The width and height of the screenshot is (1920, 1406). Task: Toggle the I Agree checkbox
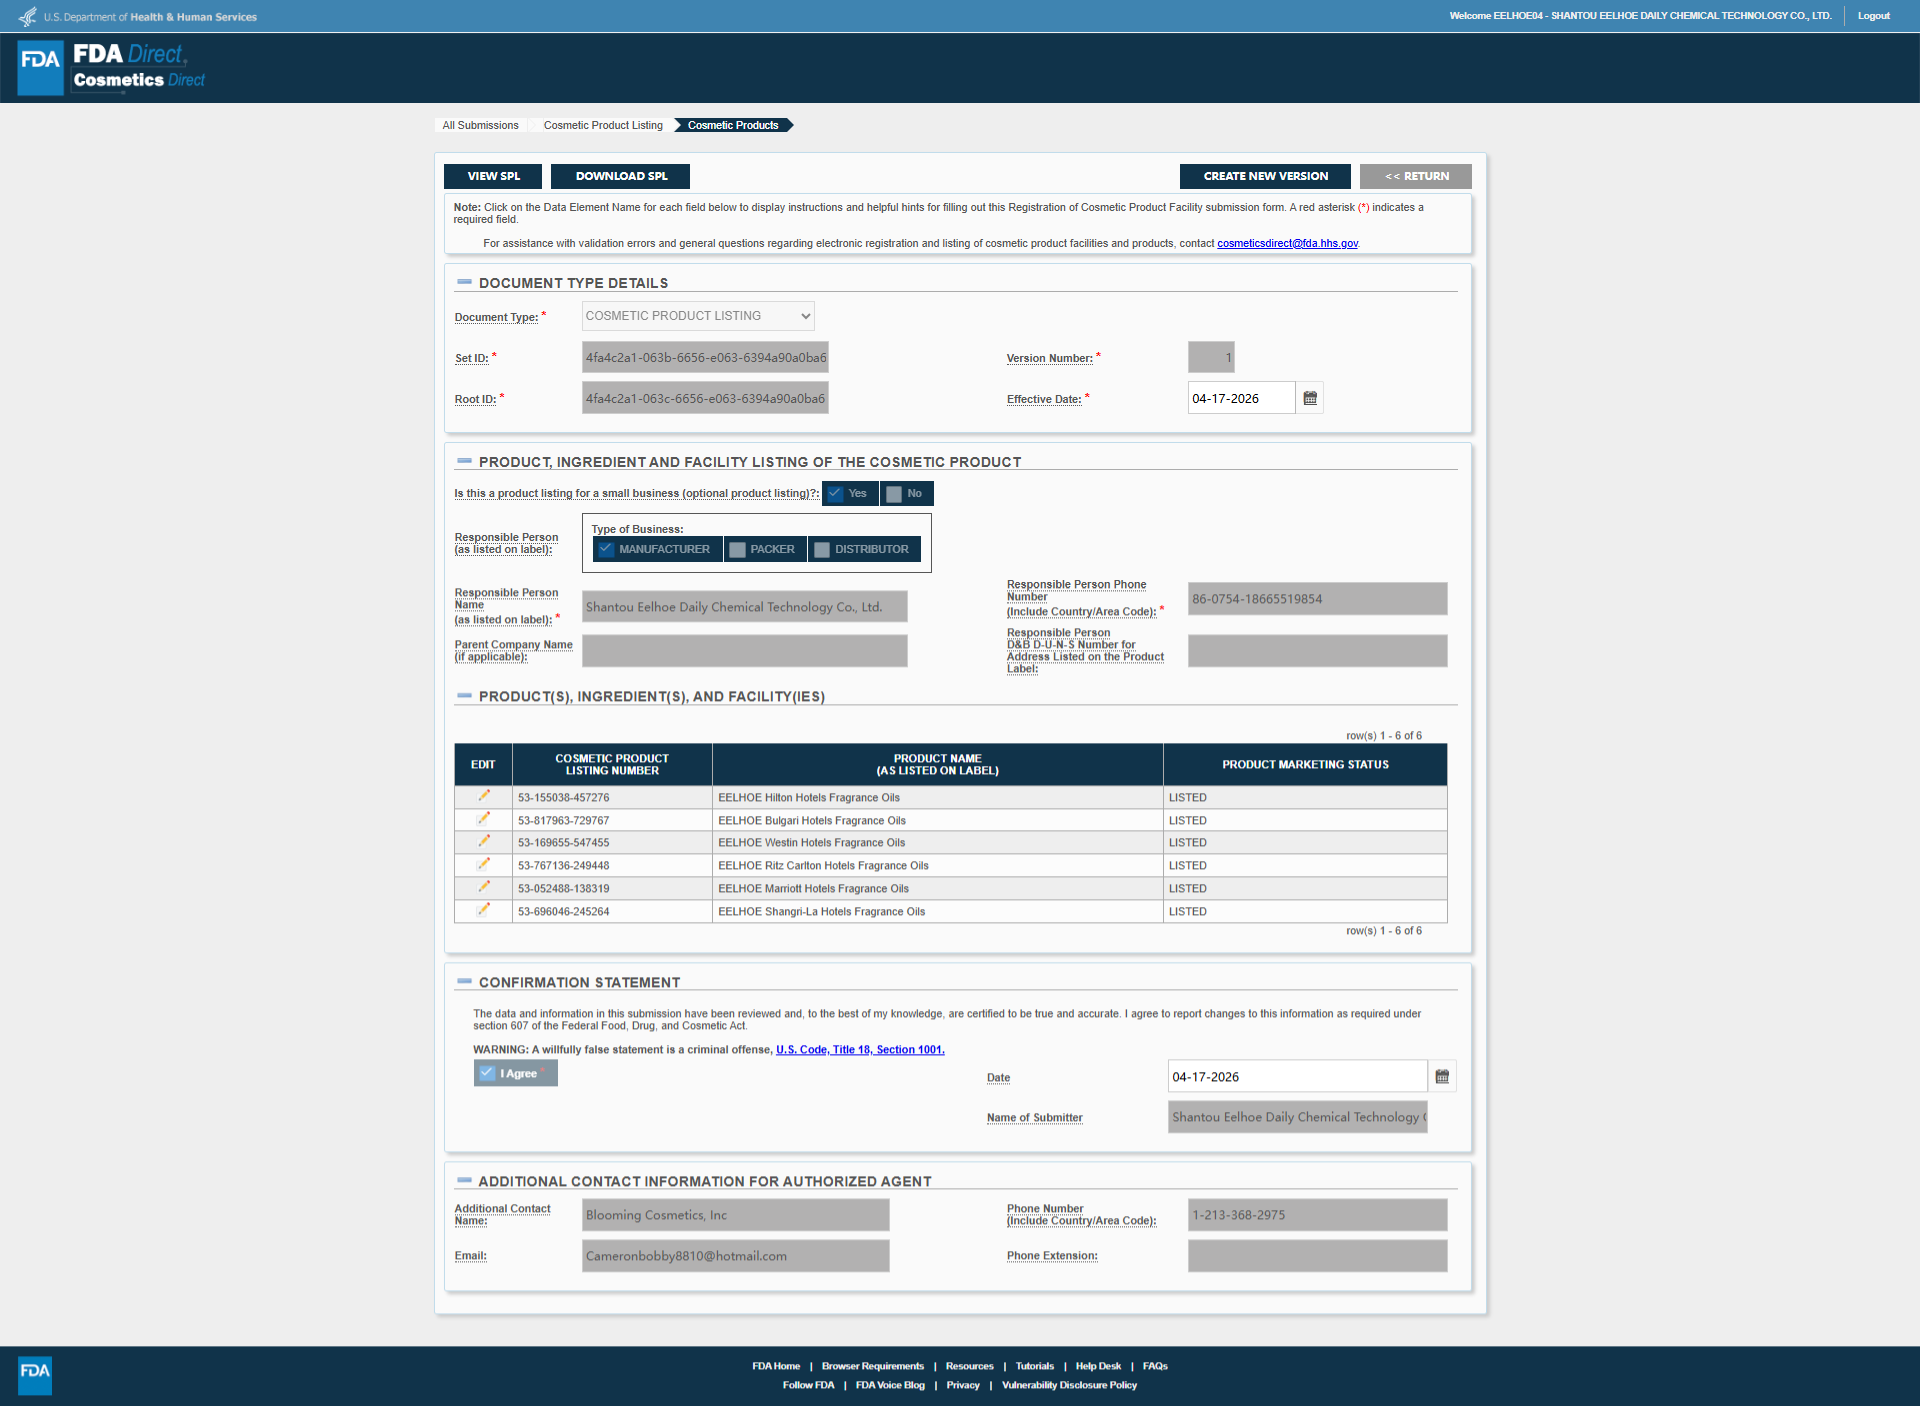[x=516, y=1073]
